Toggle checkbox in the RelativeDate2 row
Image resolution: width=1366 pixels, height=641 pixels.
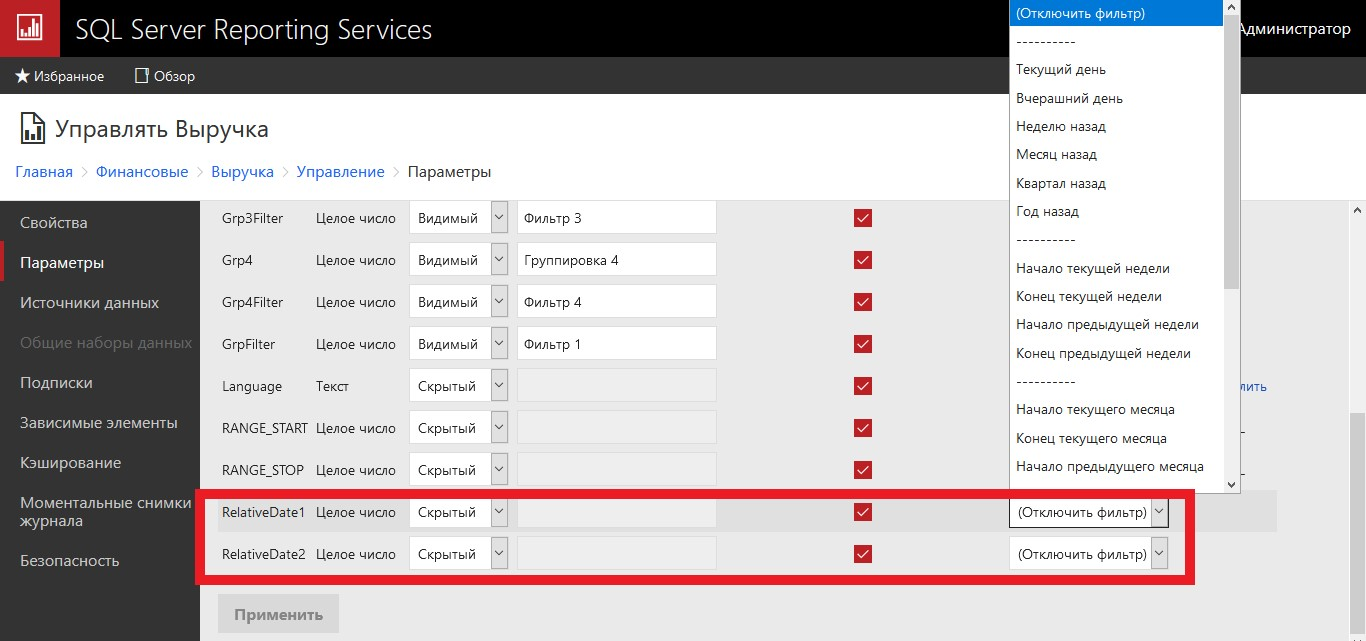(x=863, y=554)
